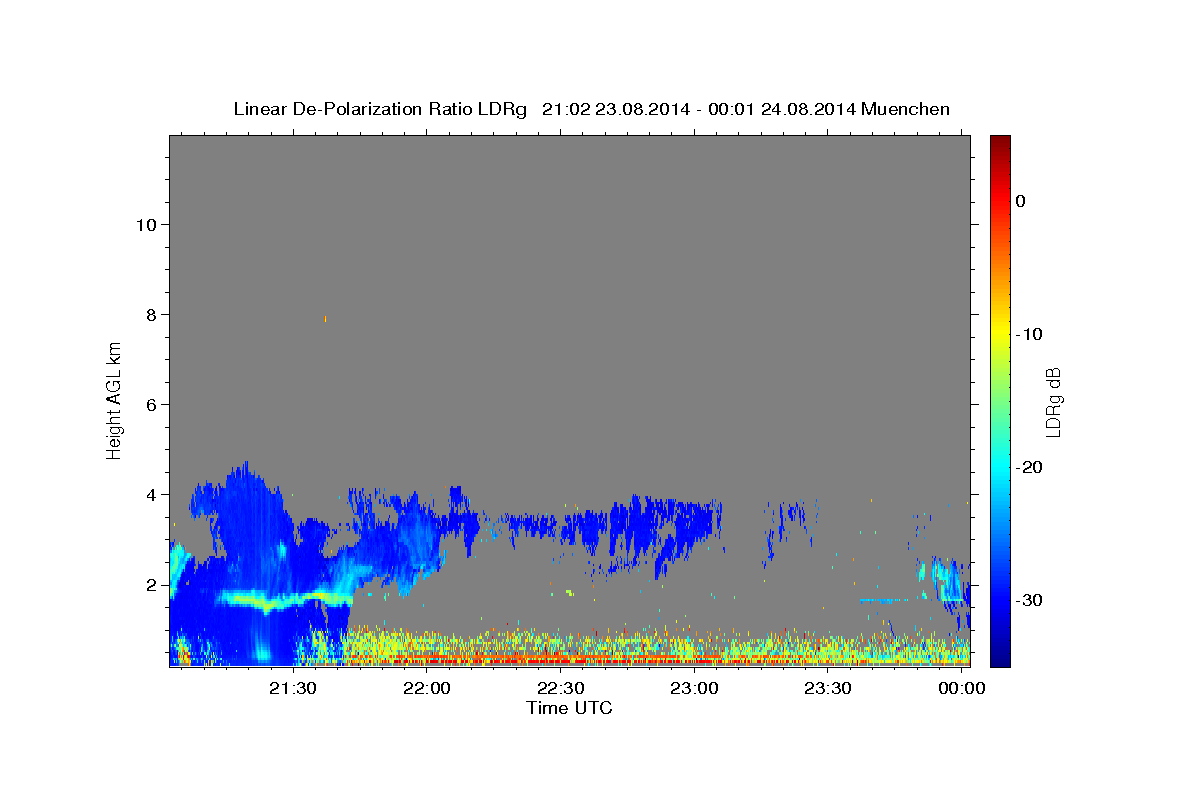This screenshot has width=1200, height=800.
Task: Click the colorbar value 0
Action: tap(1021, 201)
